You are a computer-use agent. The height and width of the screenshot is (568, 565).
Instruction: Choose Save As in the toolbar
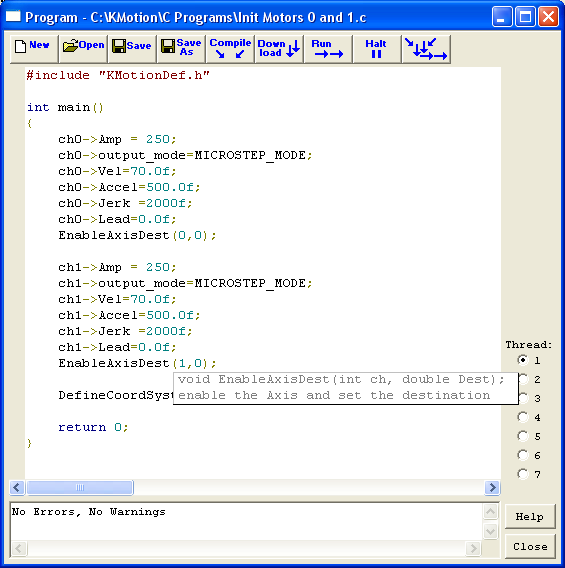tap(181, 49)
